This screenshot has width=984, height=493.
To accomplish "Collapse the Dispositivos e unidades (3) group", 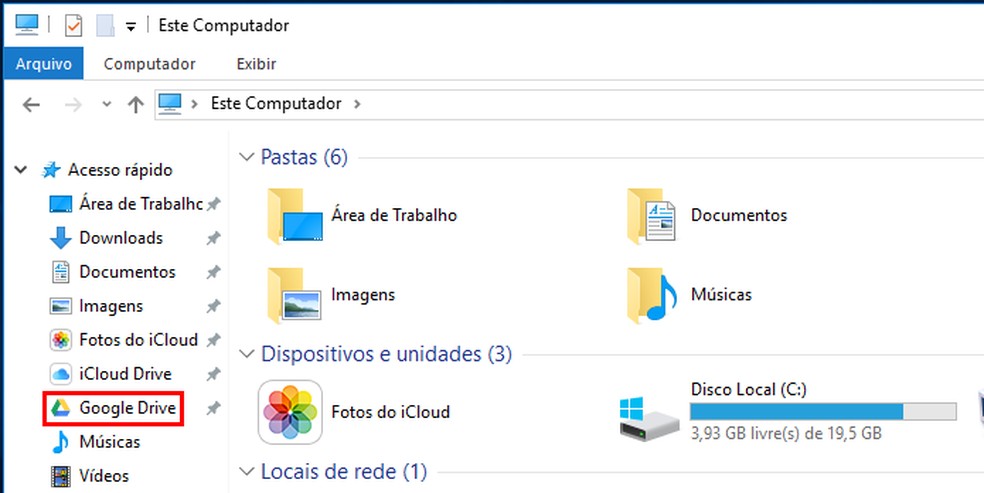I will pyautogui.click(x=247, y=354).
